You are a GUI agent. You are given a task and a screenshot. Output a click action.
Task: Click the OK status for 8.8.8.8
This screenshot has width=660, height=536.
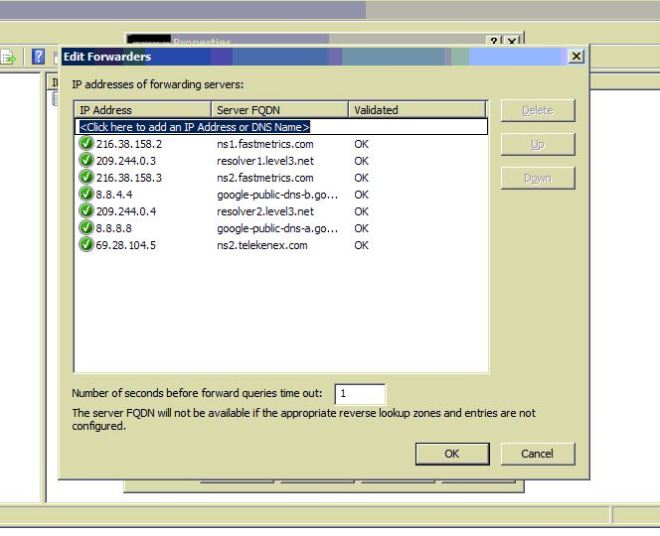click(361, 229)
